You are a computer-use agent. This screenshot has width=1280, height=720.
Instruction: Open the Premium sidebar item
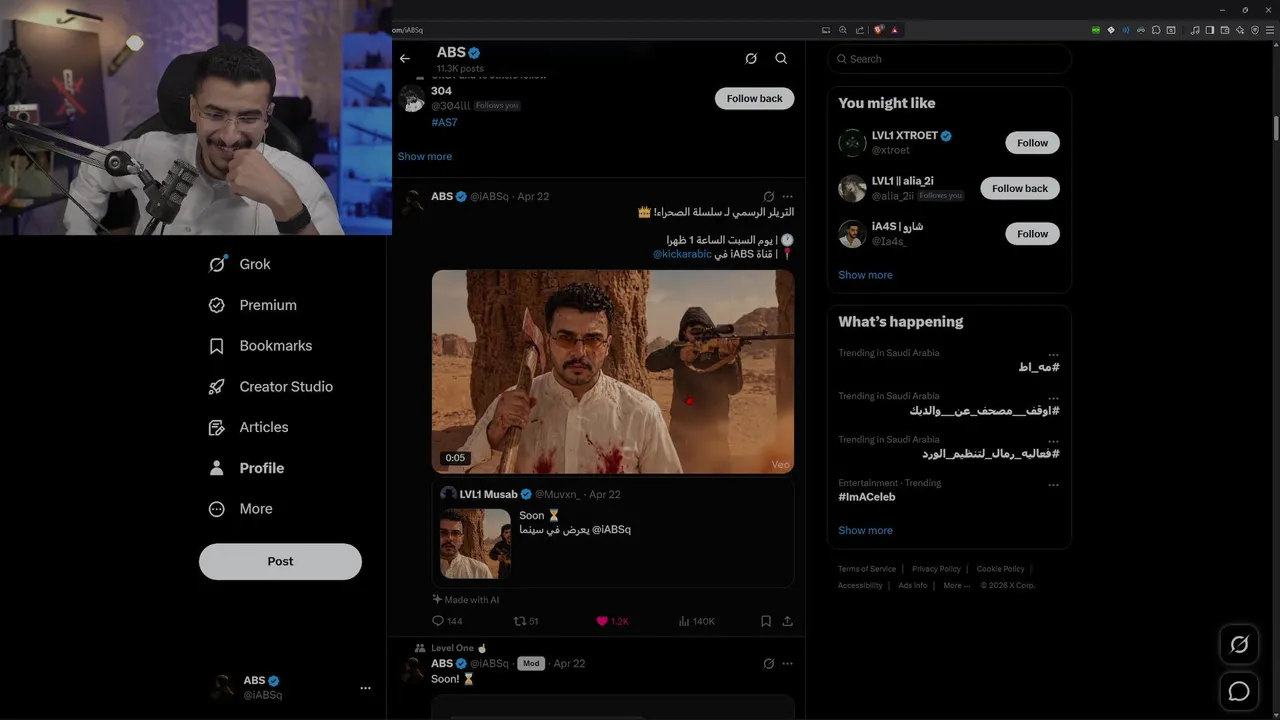(252, 305)
